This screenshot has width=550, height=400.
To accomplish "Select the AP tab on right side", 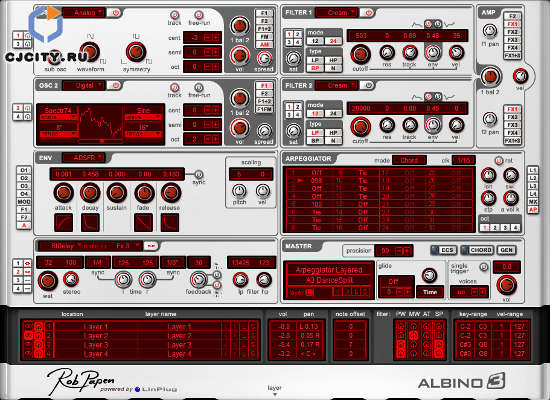I will tap(533, 210).
